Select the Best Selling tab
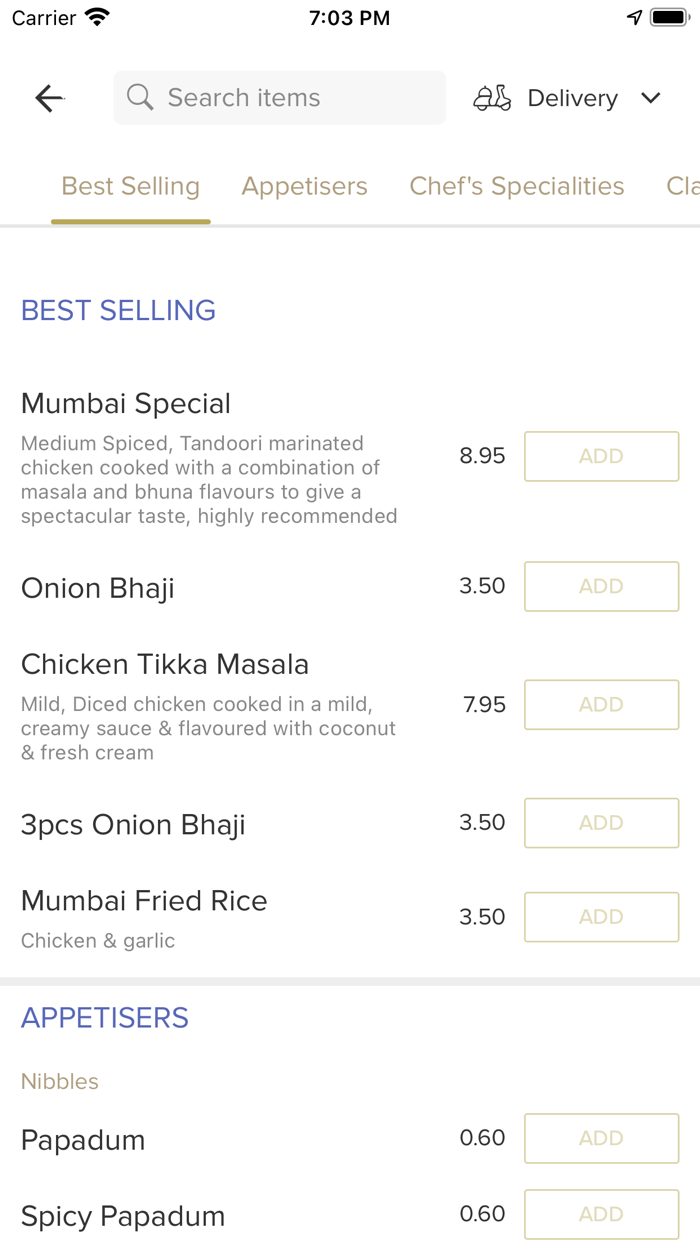700x1244 pixels. (130, 185)
